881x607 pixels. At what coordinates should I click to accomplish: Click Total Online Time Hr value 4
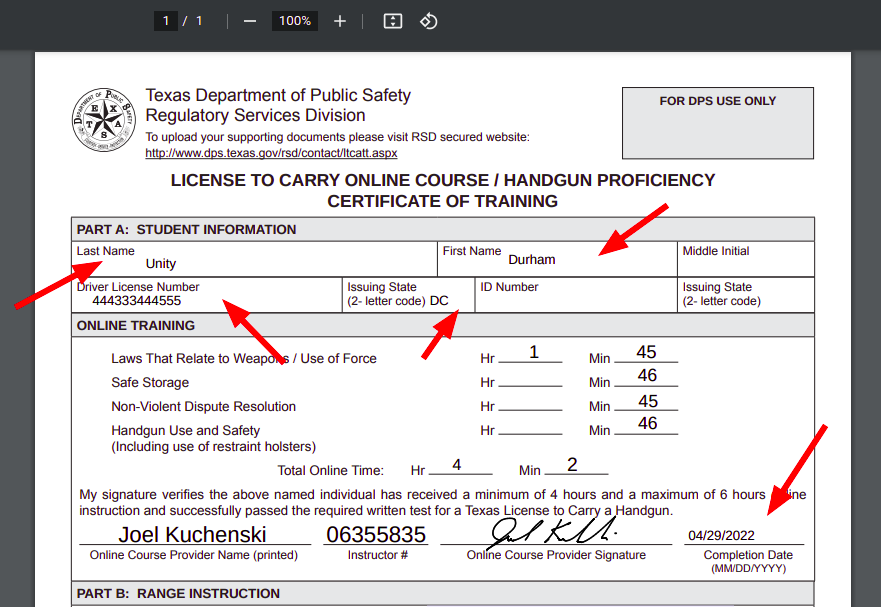point(457,465)
